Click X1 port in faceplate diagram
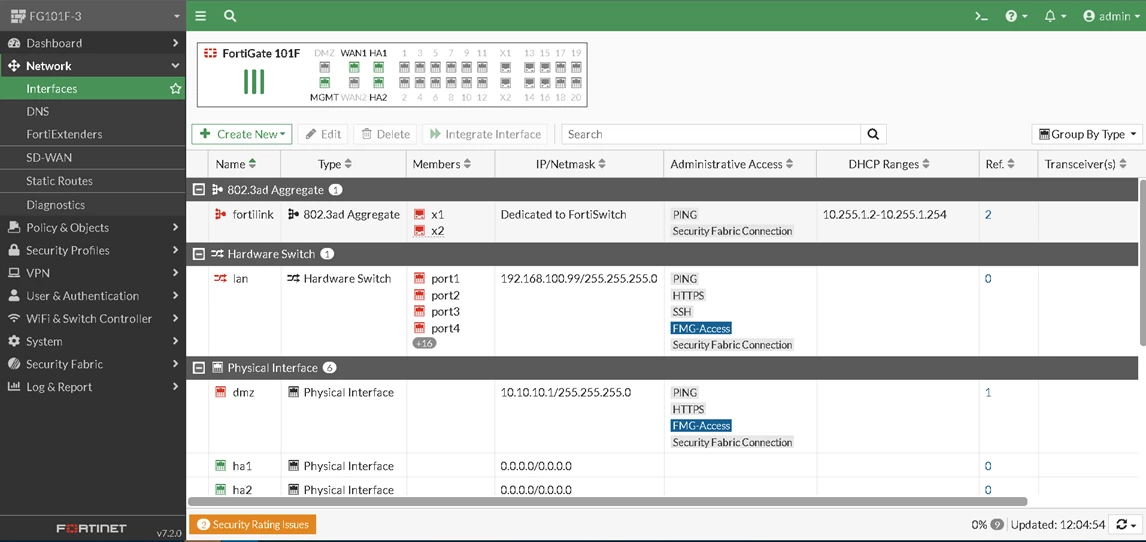1146x542 pixels. [505, 67]
